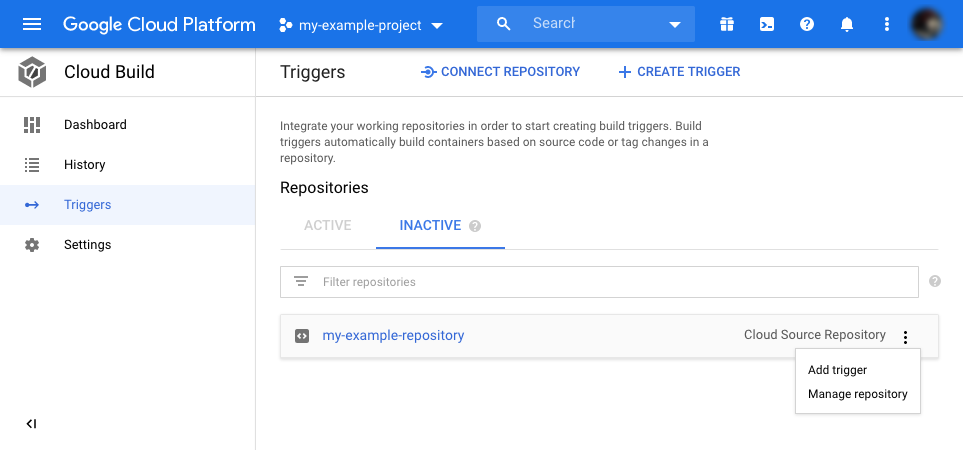Viewport: 963px width, 450px height.
Task: Click the Cloud Build product icon
Action: [x=32, y=72]
